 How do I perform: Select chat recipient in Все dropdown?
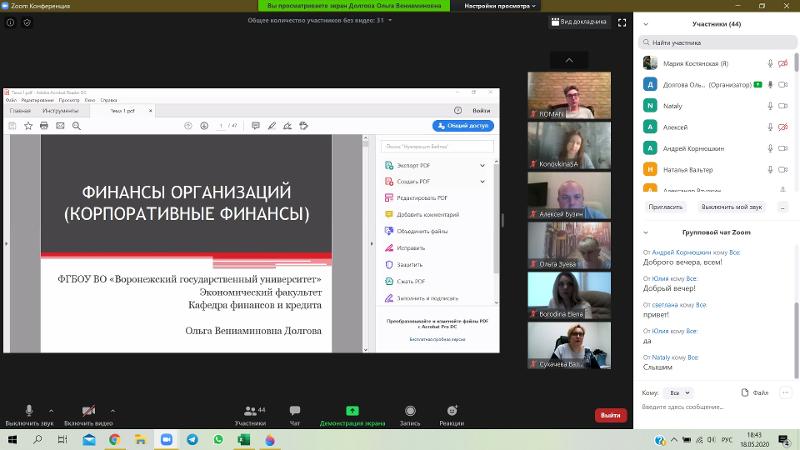coord(679,393)
